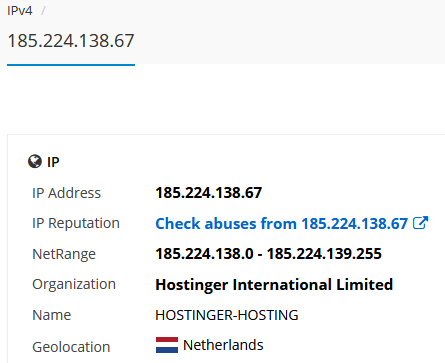
Task: Select the NetRange value 185.224.138.0 - 185.224.139.255
Action: [268, 254]
